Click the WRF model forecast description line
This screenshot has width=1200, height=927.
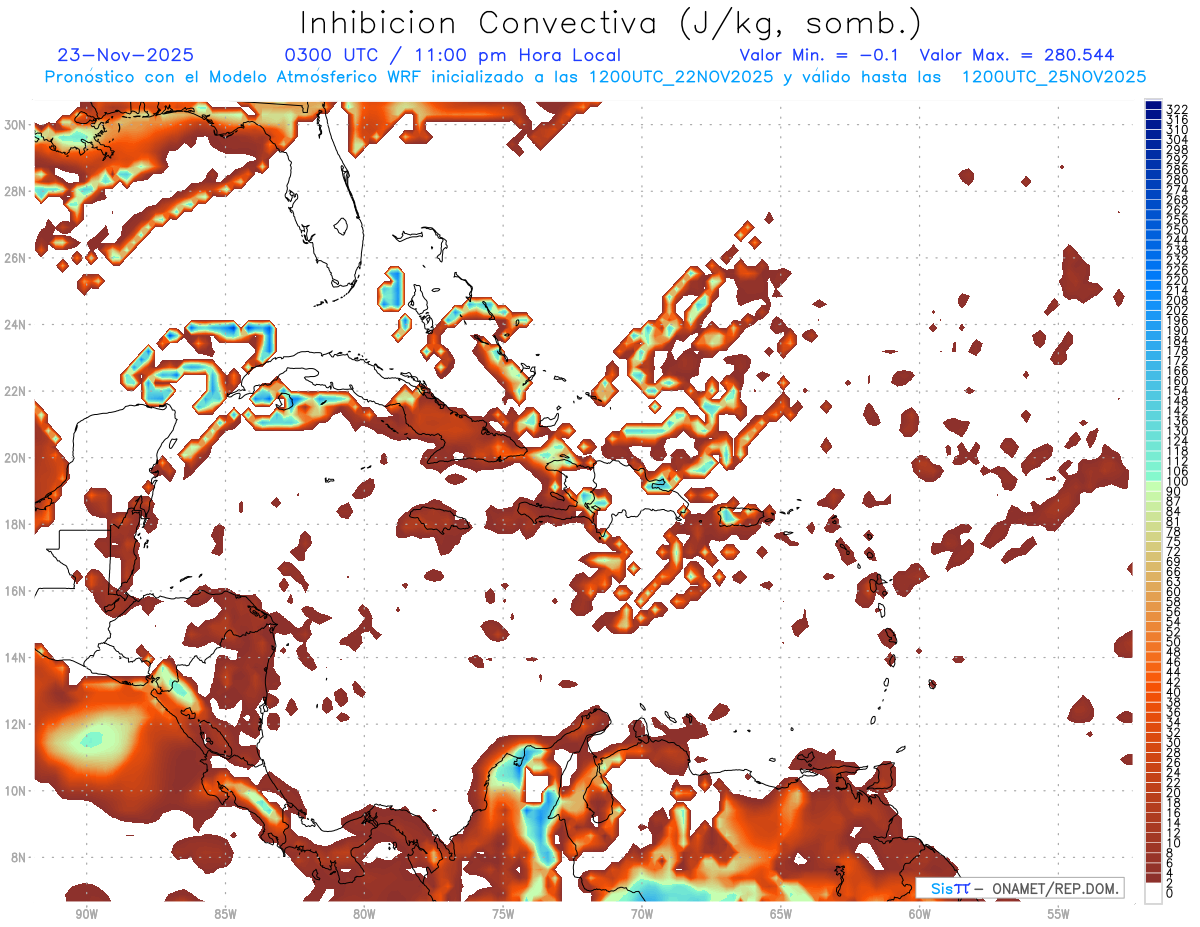pos(595,77)
